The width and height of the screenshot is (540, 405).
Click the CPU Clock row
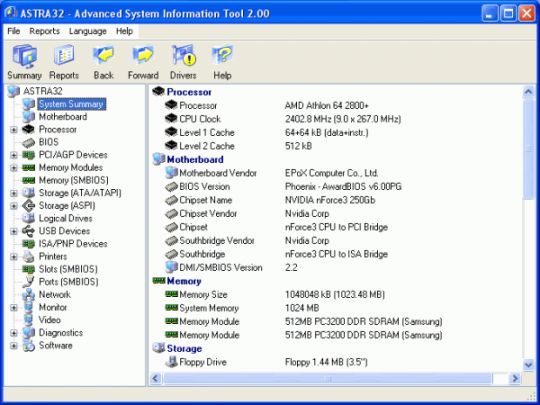(x=282, y=119)
